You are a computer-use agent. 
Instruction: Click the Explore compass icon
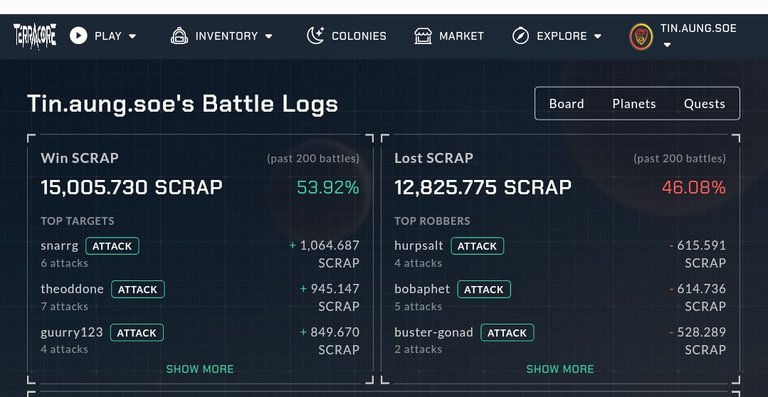(x=521, y=36)
